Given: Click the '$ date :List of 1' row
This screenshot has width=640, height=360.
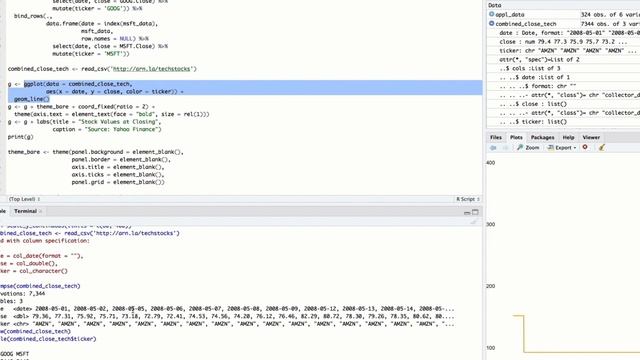Looking at the screenshot, I should [534, 77].
